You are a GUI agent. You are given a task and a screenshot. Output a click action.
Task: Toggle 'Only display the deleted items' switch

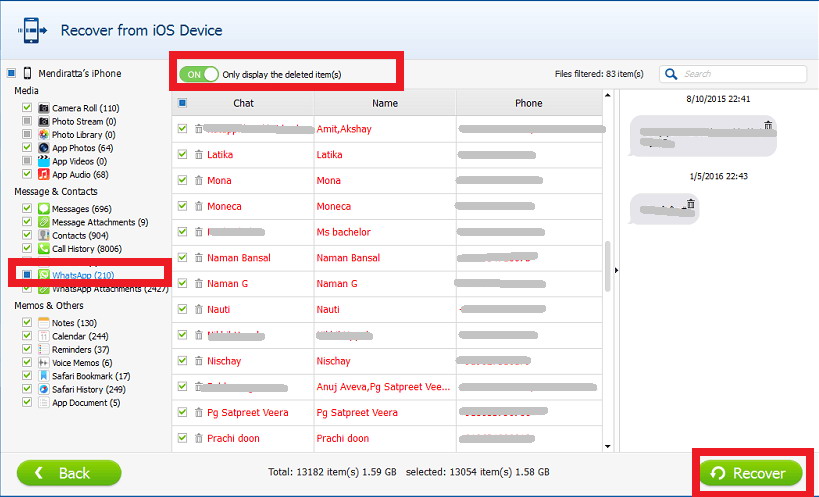tap(198, 74)
